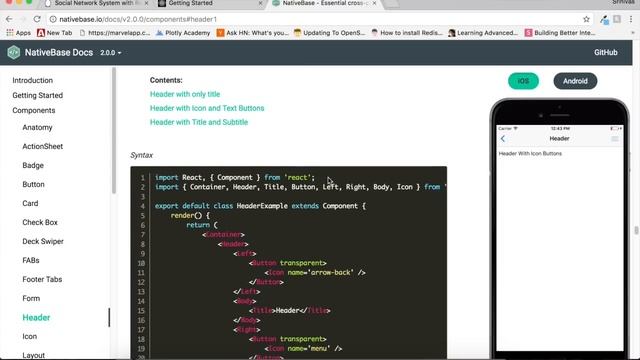Select Components section in sidebar
This screenshot has height=360, width=640.
pyautogui.click(x=33, y=110)
